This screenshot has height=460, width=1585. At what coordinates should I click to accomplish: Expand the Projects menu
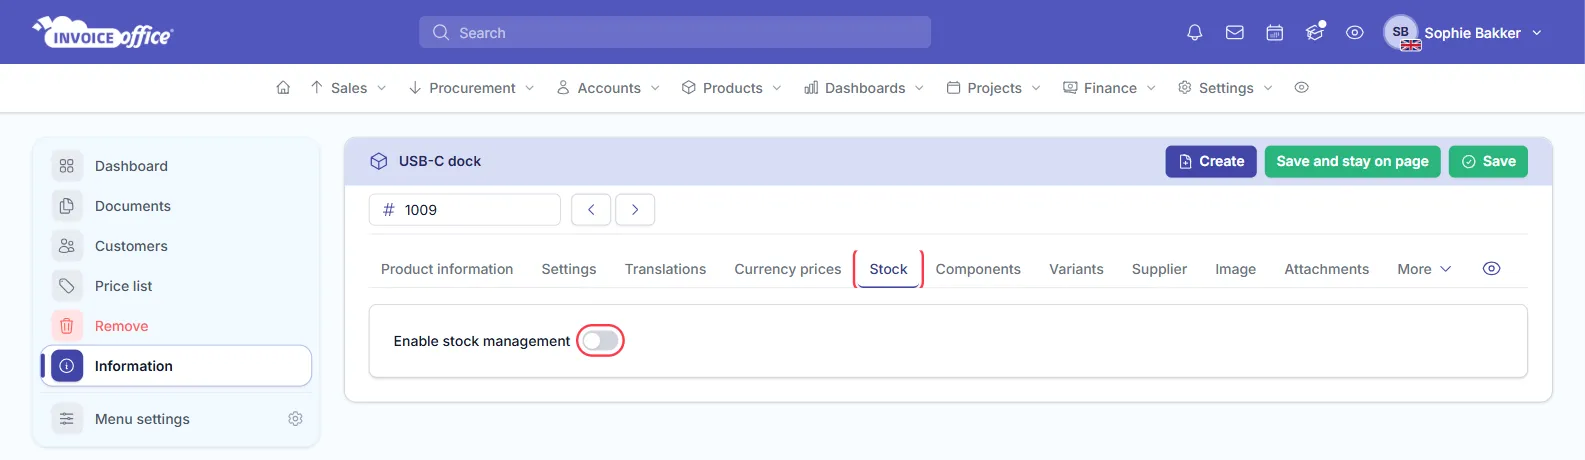point(993,88)
